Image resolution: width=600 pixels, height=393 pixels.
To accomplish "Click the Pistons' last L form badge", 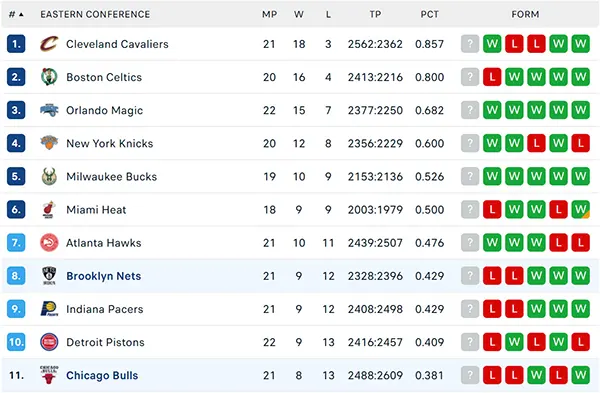I will point(580,342).
